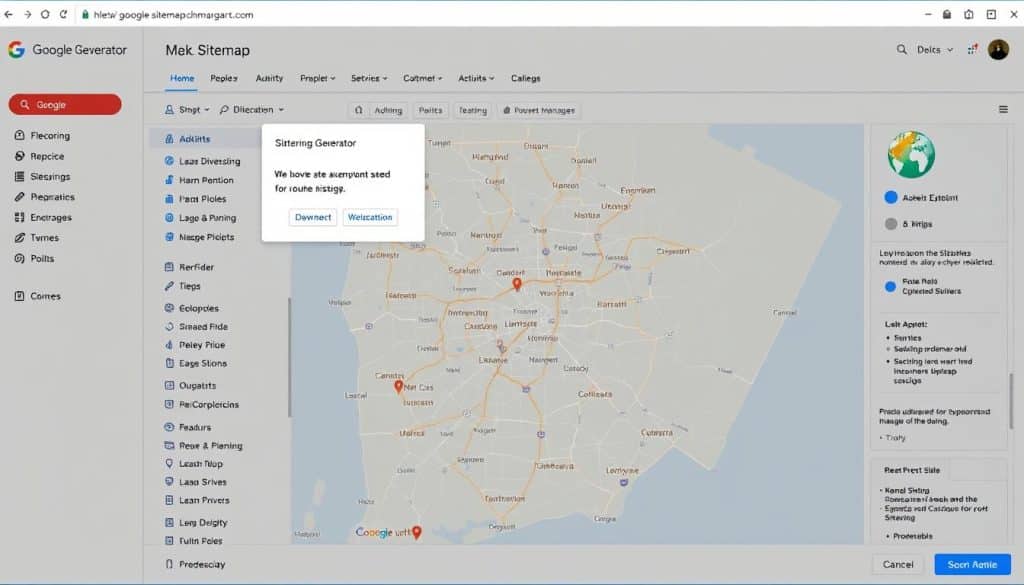Viewport: 1024px width, 585px height.
Task: Open the user profile avatar
Action: click(998, 50)
